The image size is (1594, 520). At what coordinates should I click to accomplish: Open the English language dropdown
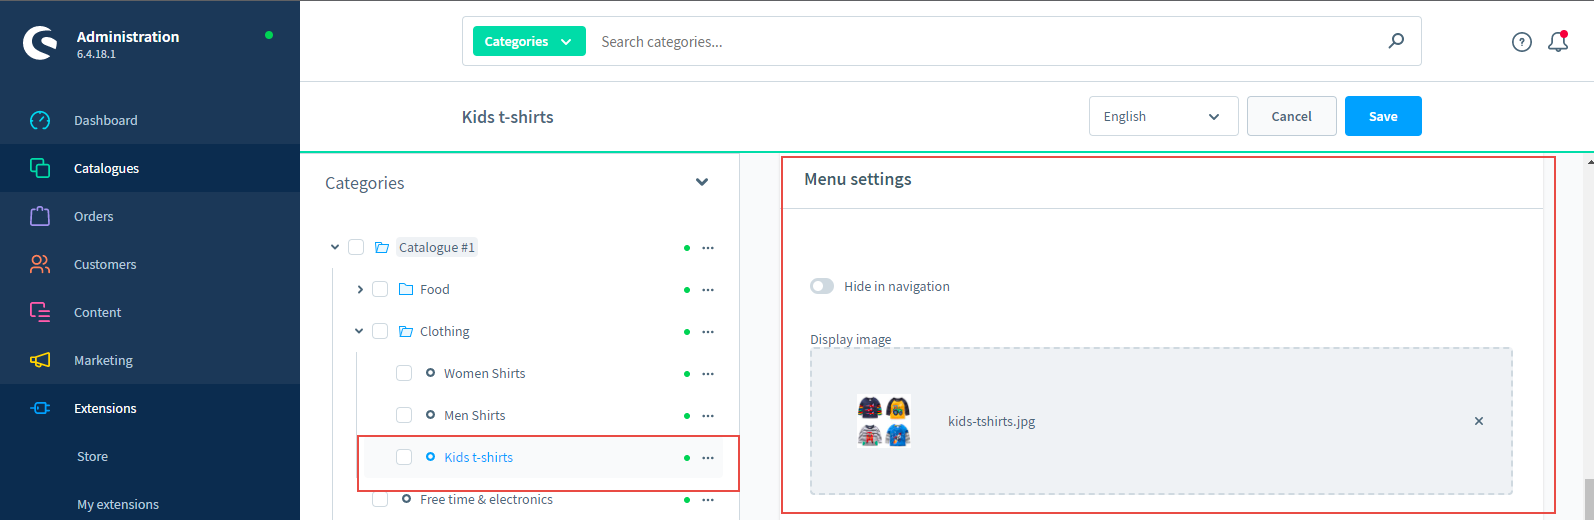1164,116
